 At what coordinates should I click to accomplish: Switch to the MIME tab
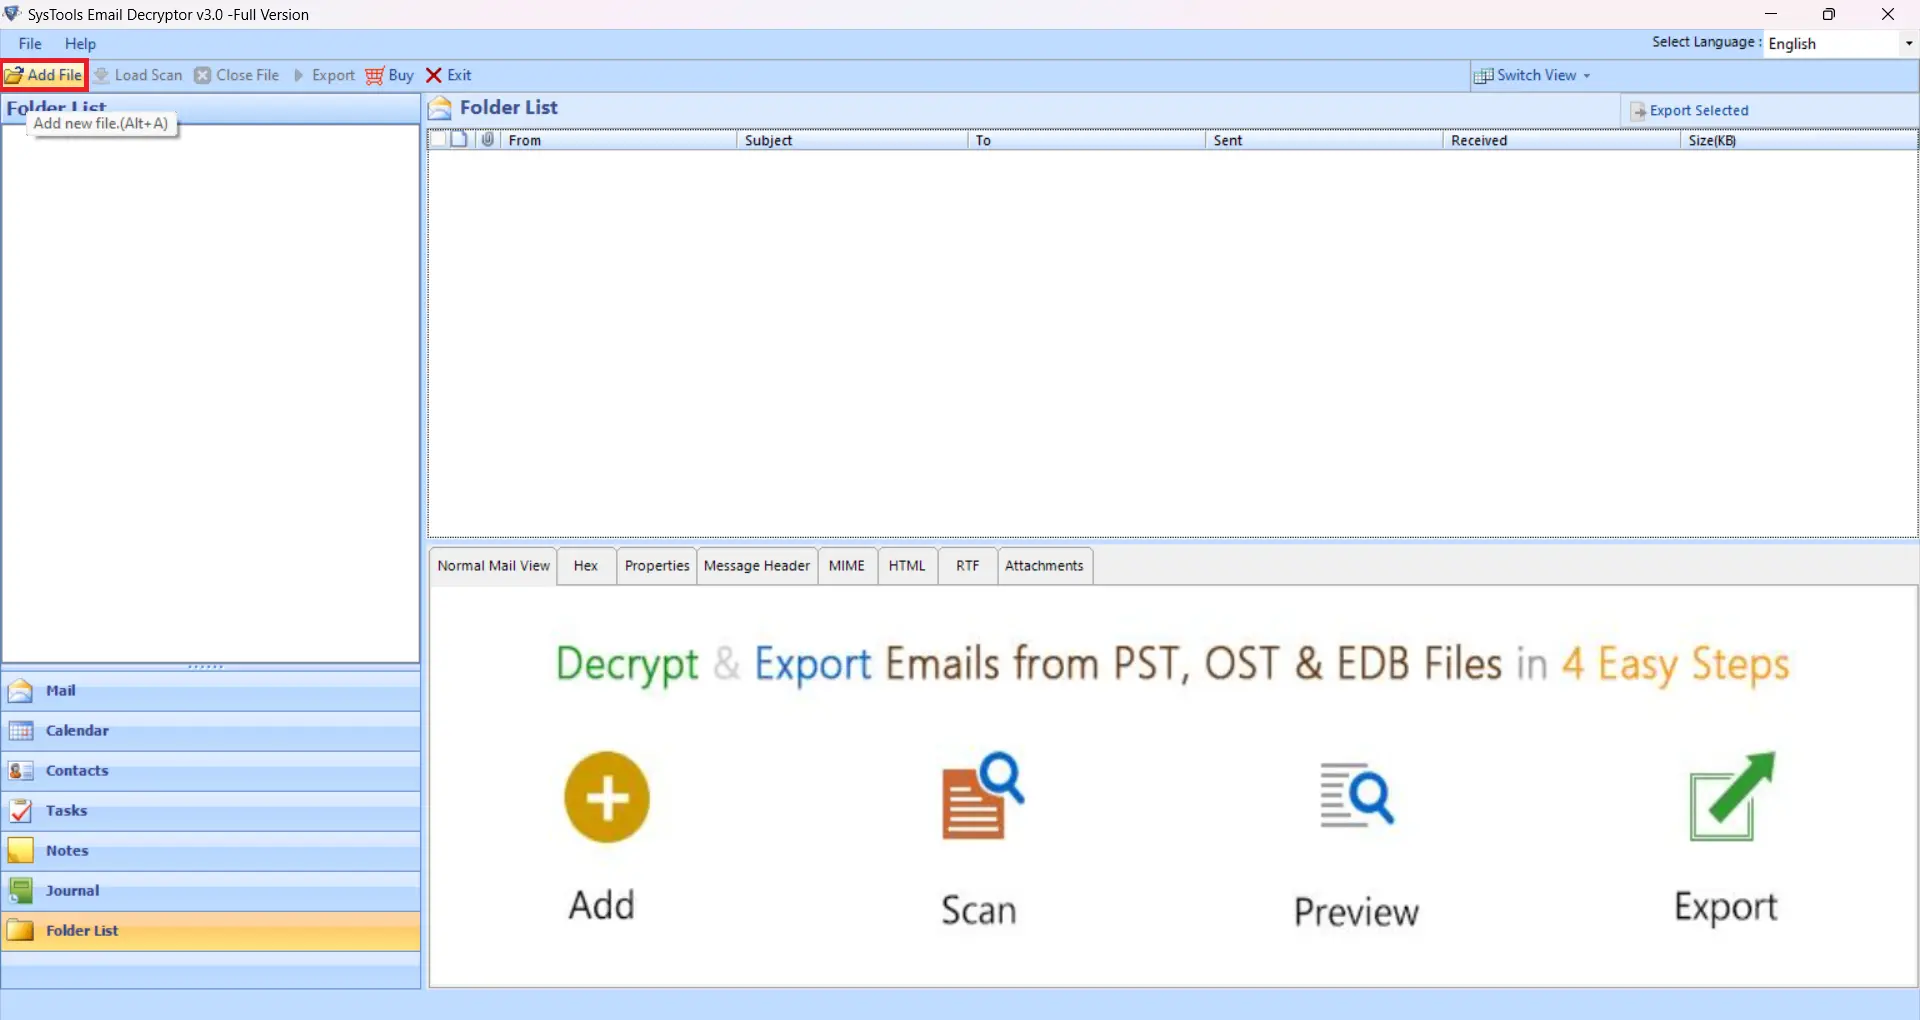(847, 566)
